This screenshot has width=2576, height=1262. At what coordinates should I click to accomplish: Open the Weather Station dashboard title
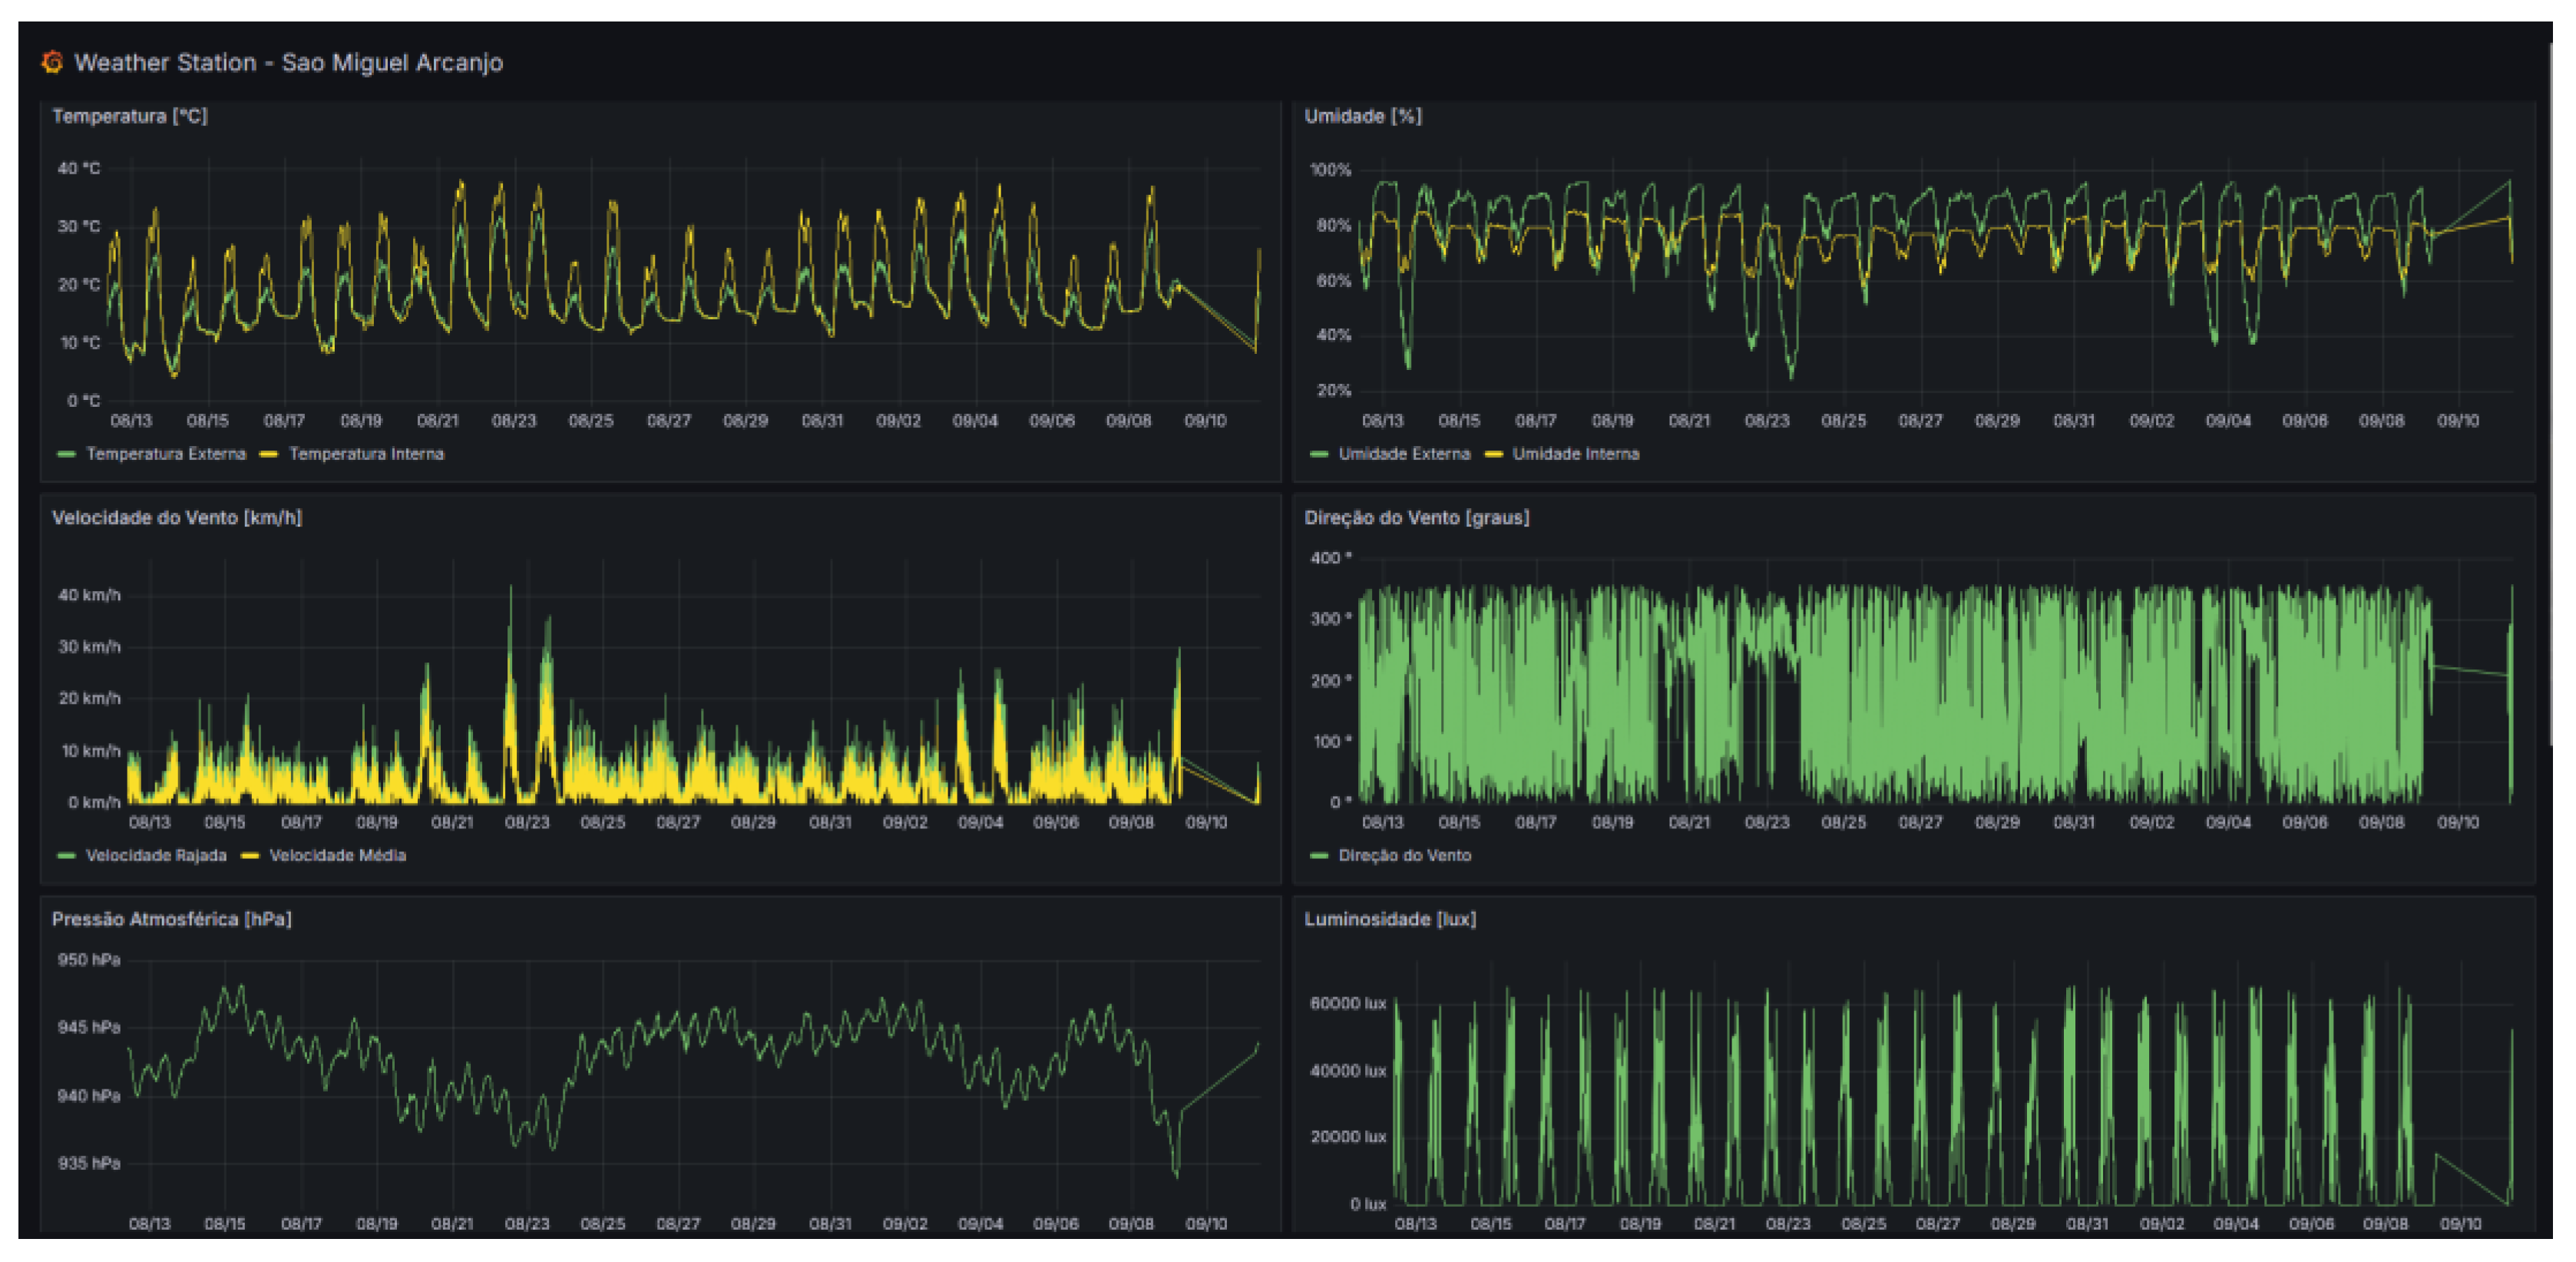click(x=288, y=62)
